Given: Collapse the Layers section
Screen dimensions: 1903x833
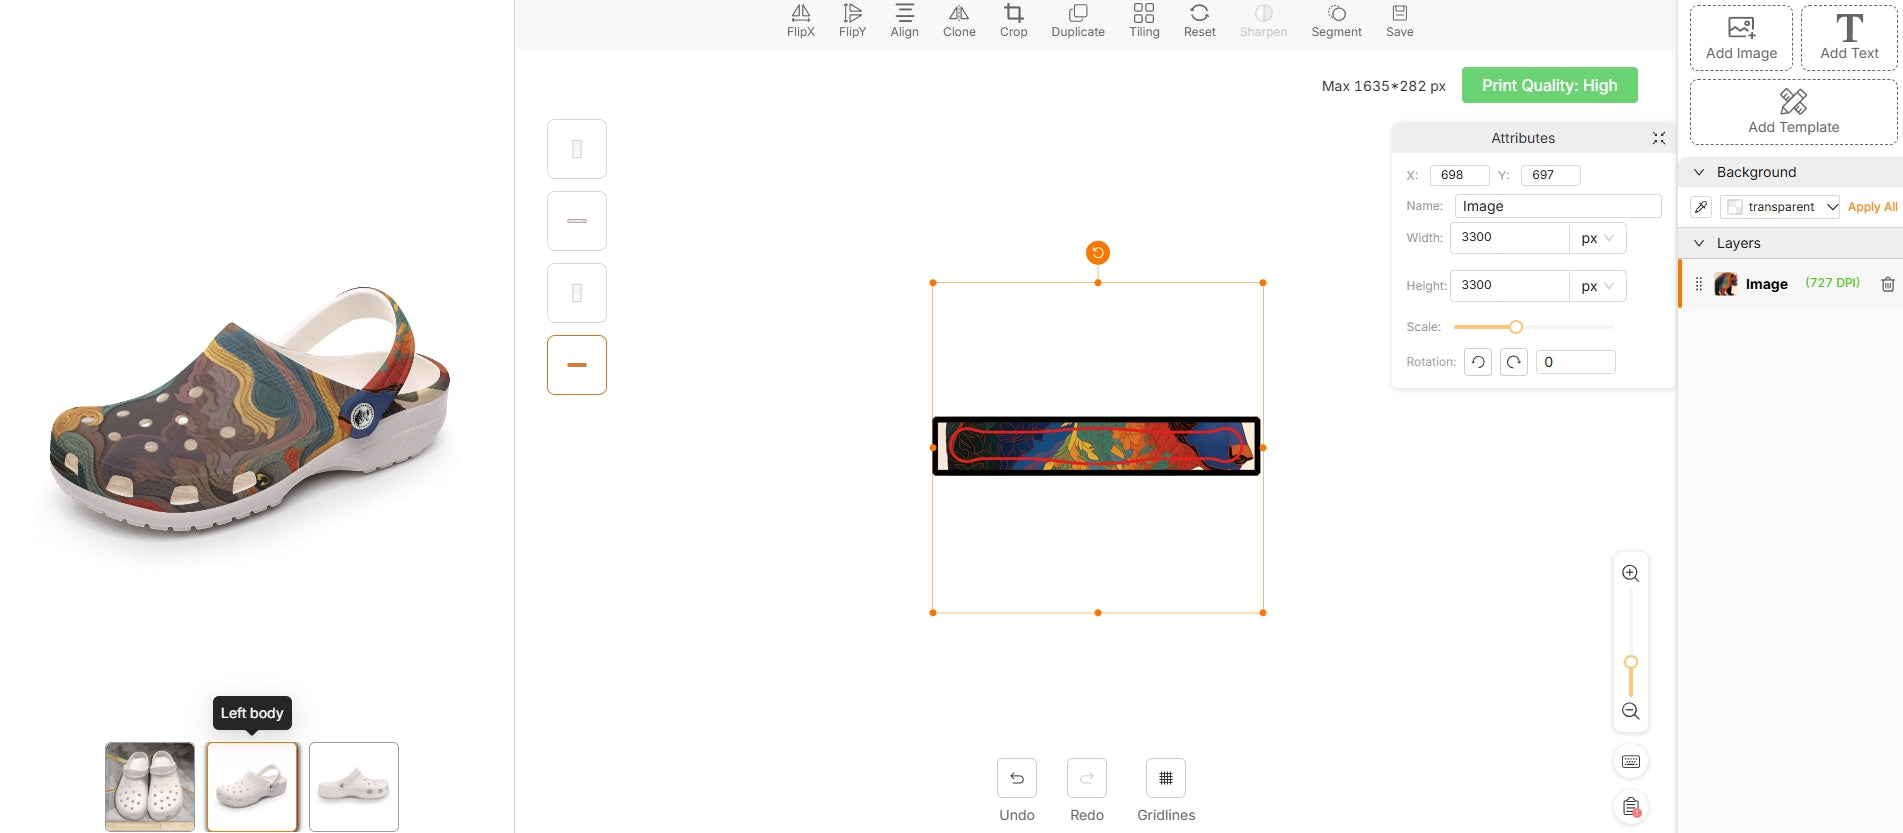Looking at the screenshot, I should 1698,243.
